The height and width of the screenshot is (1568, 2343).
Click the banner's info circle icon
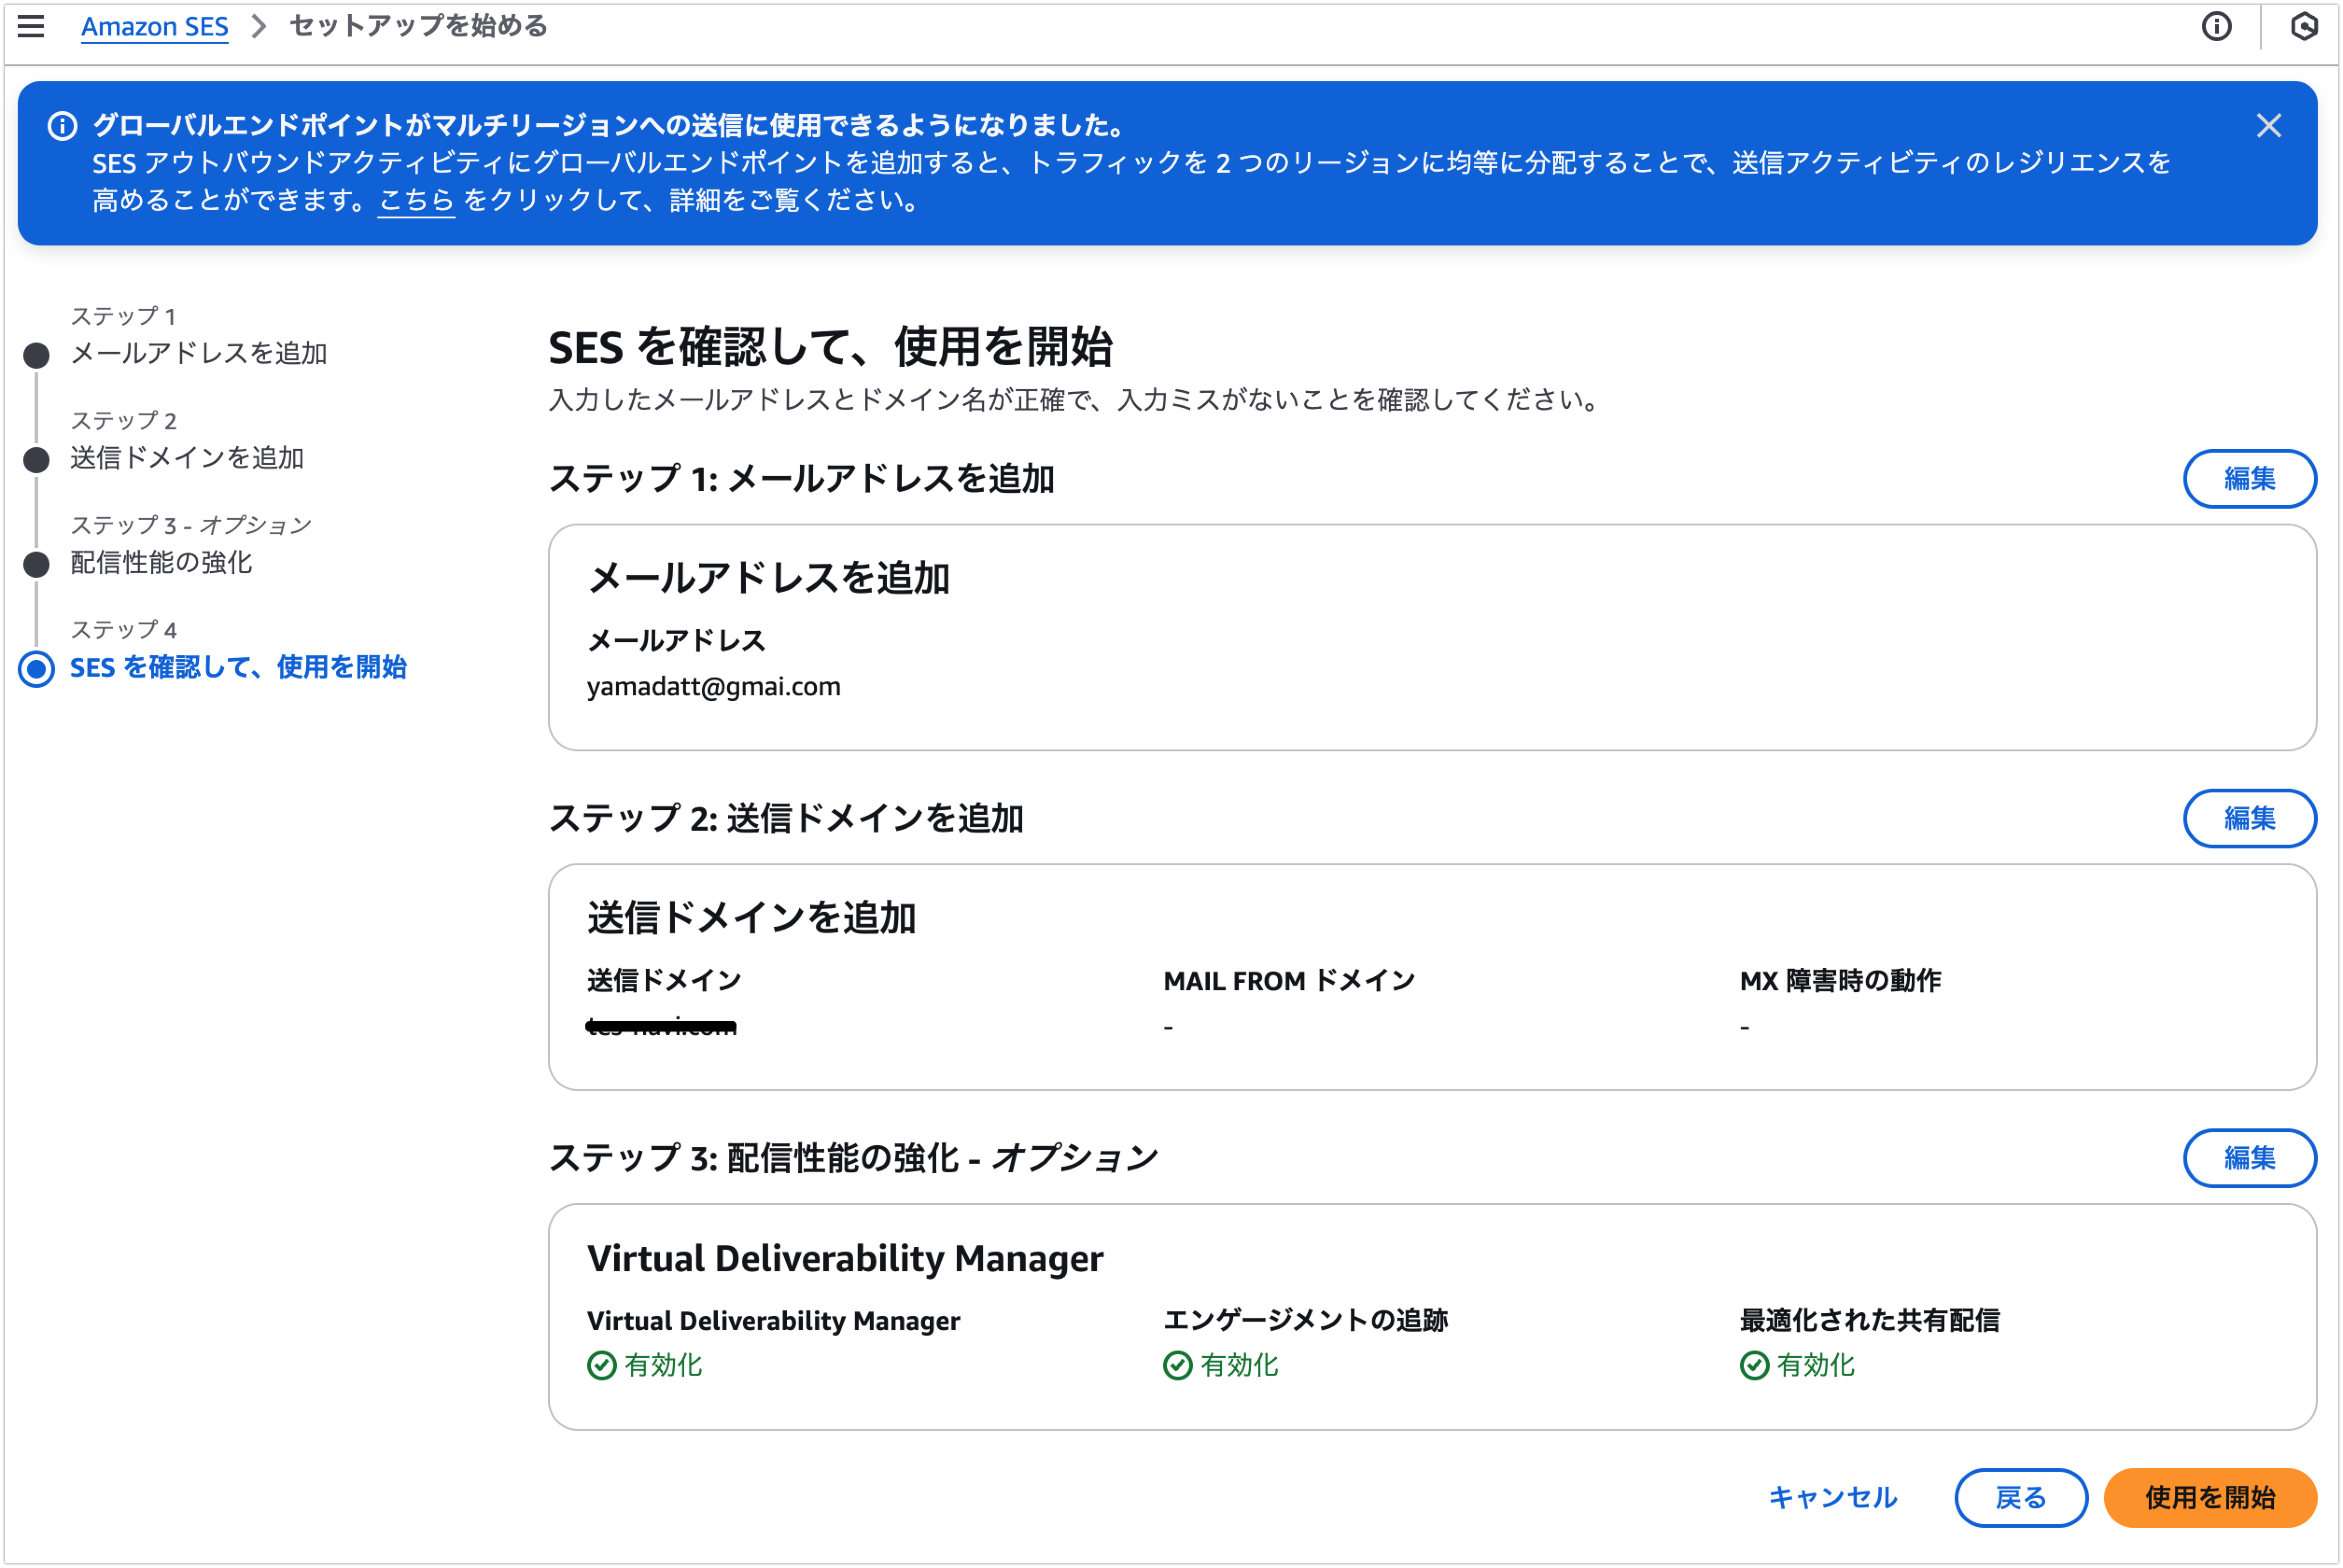point(62,126)
